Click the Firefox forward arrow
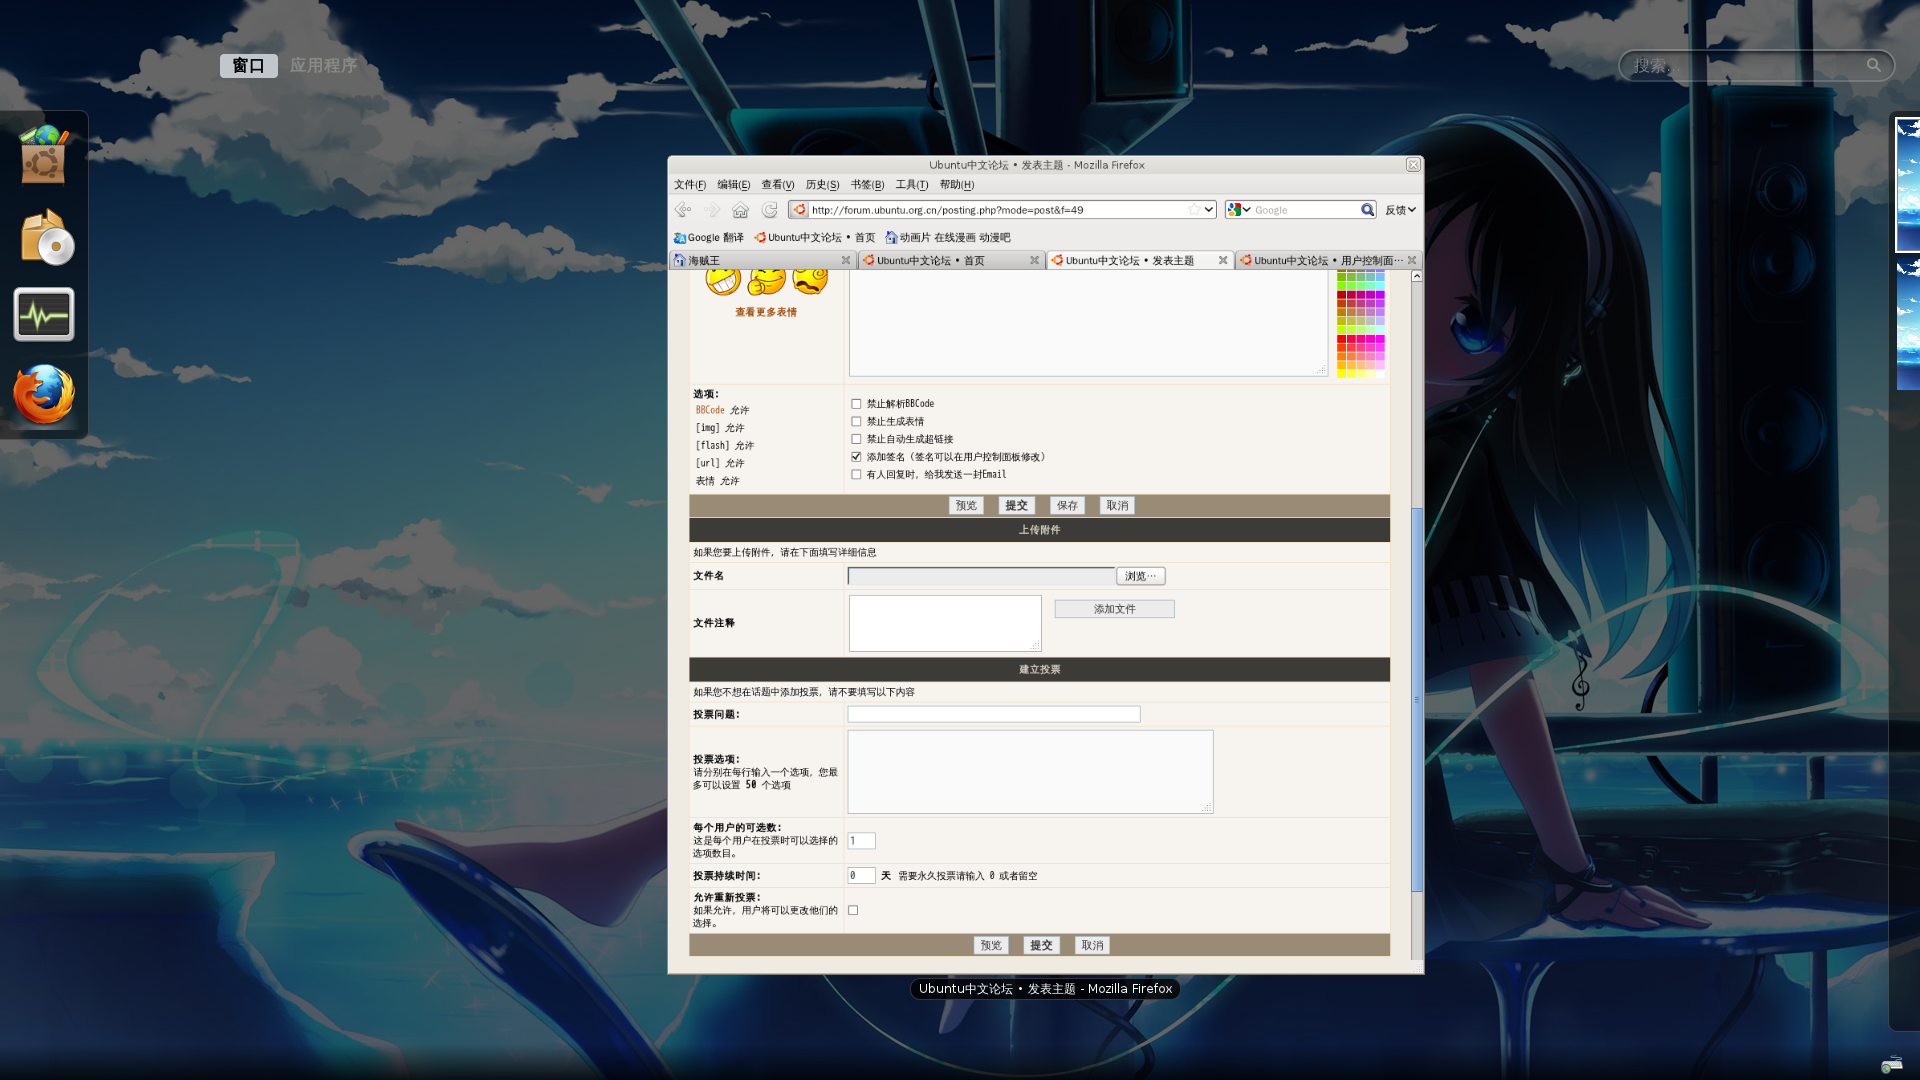 pyautogui.click(x=712, y=210)
